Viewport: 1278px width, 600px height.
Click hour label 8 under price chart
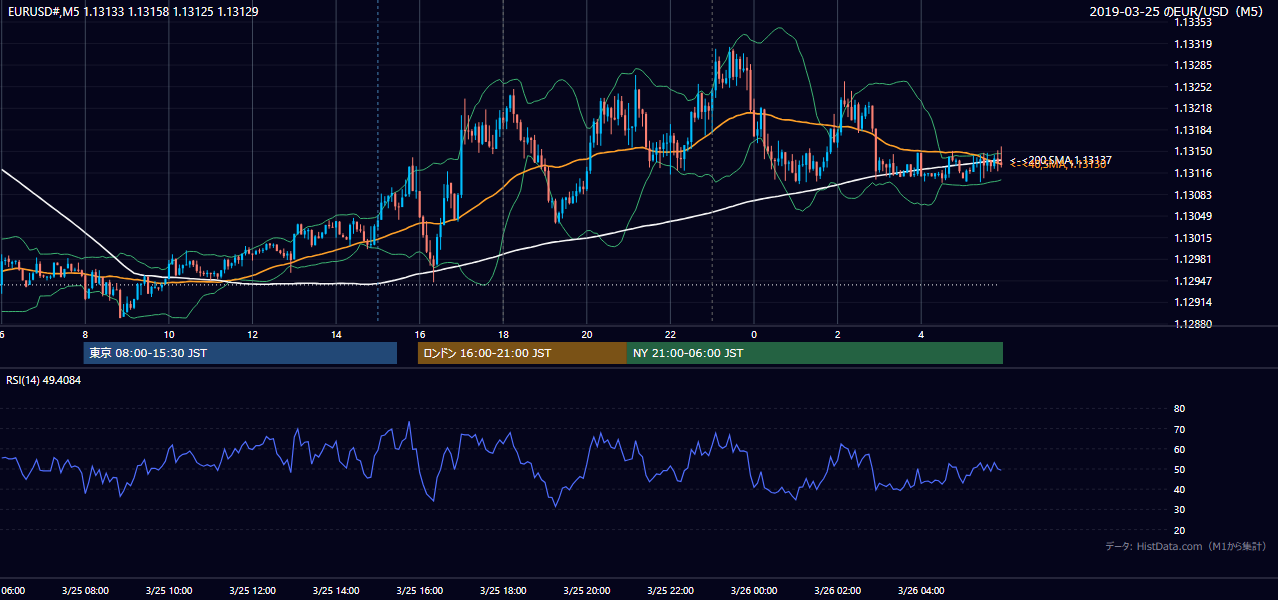85,334
